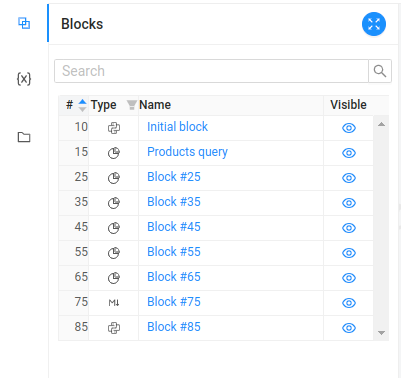Viewport: 401px width, 378px height.
Task: Click chart type icon of Block #65
Action: [x=114, y=278]
